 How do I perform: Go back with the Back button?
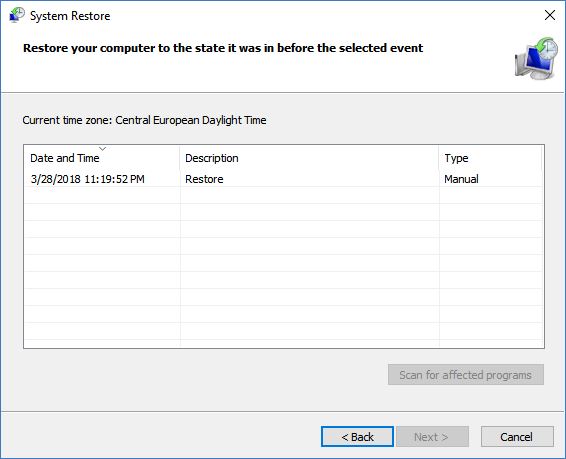357,437
